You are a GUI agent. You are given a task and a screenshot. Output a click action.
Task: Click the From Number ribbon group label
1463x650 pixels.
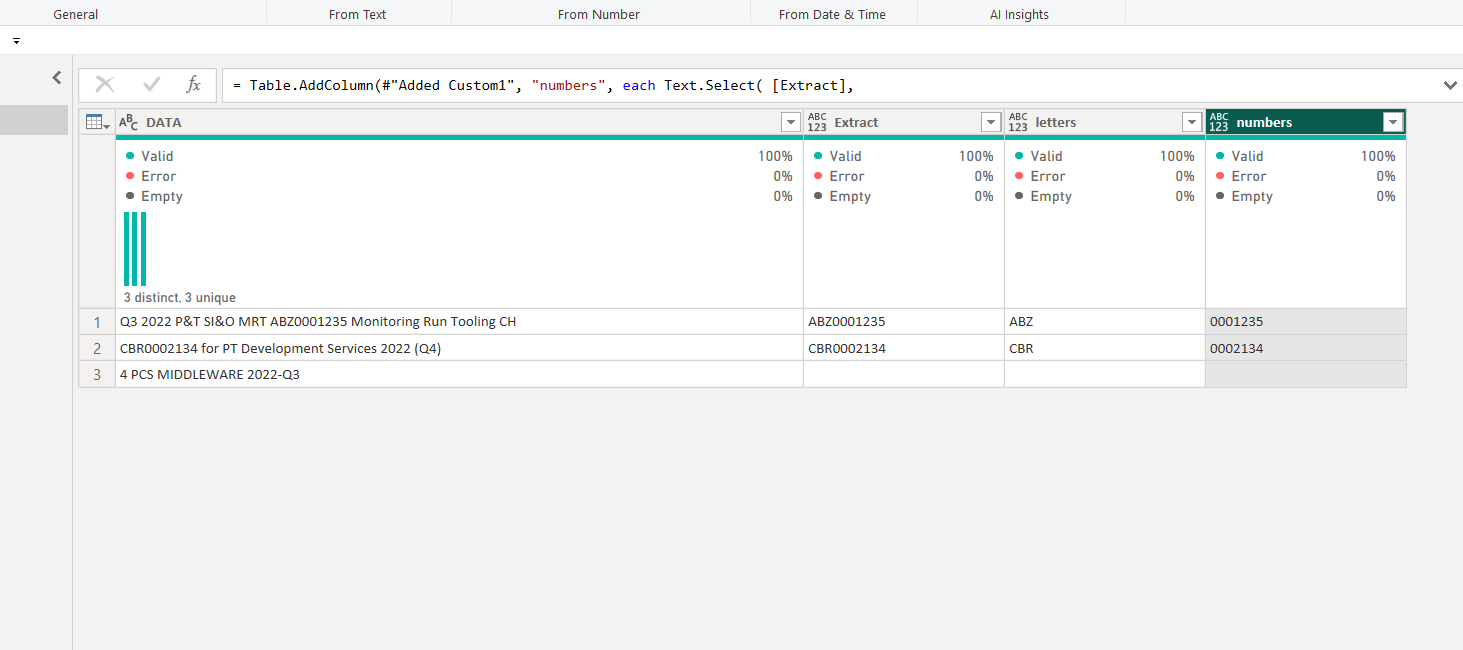tap(599, 14)
